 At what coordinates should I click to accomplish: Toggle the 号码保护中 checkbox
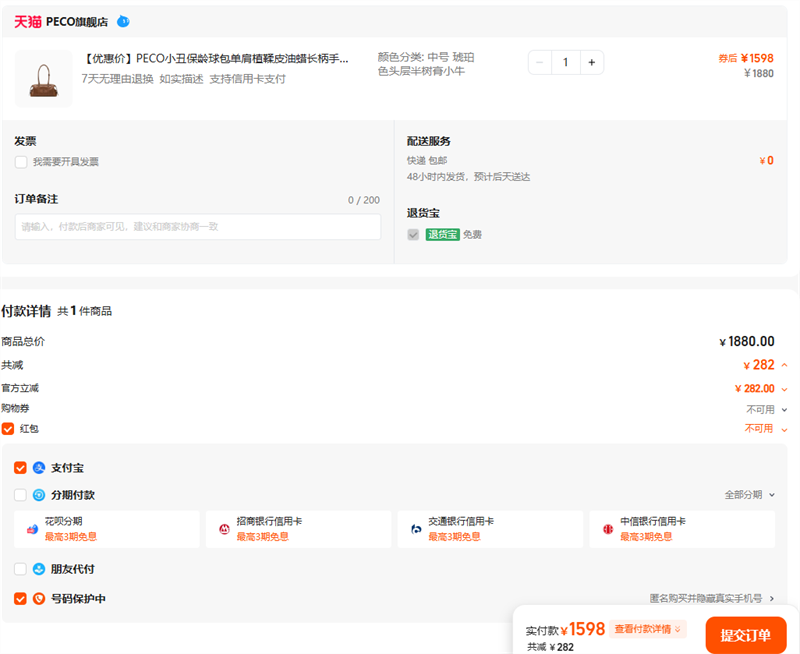point(21,599)
